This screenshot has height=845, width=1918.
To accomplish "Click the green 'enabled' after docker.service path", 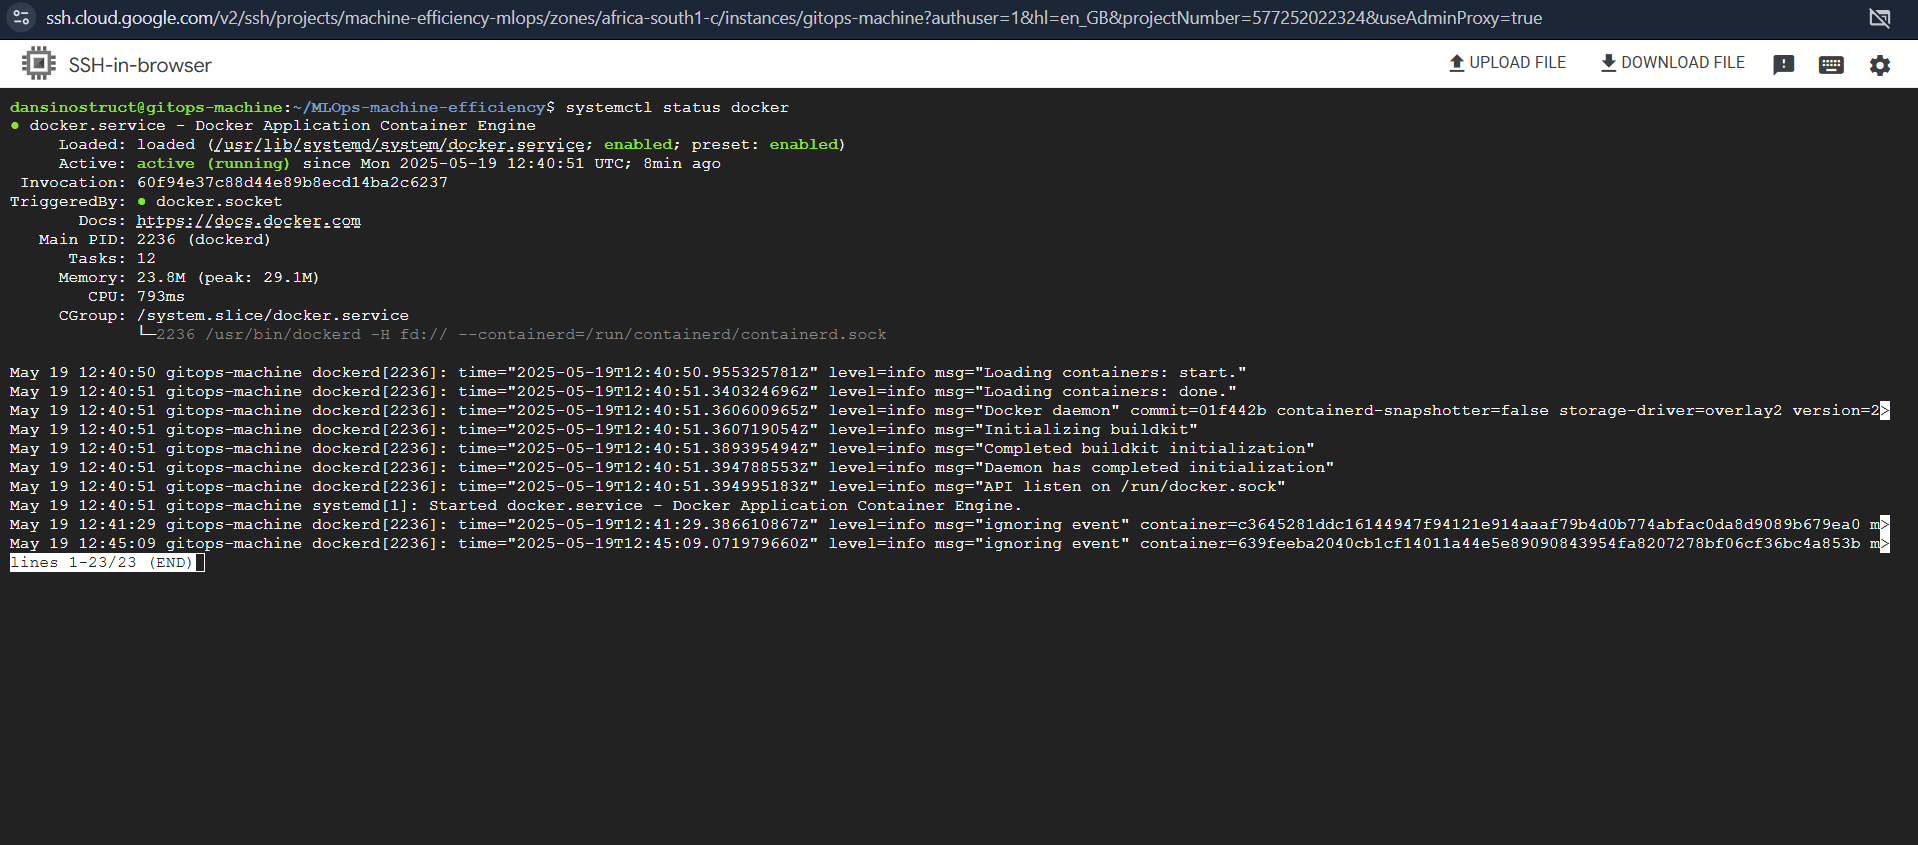I will [x=638, y=145].
